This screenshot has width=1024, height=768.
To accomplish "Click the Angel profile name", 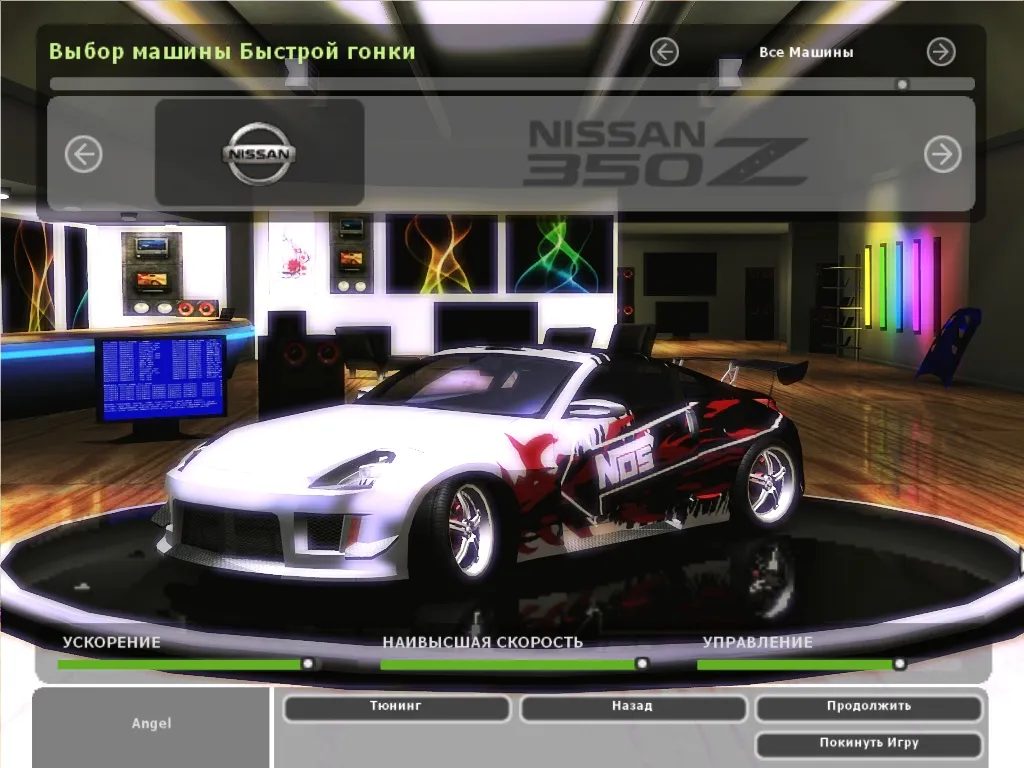I will coord(152,723).
